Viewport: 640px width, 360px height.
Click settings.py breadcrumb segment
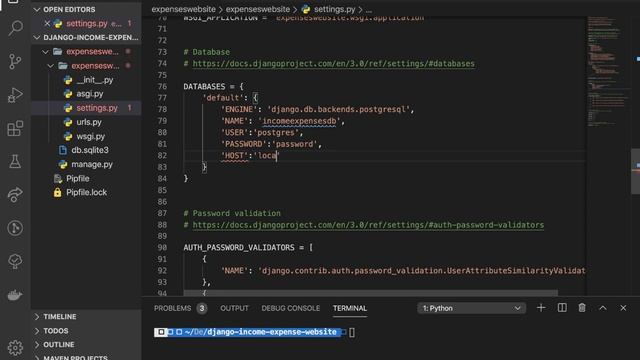(x=334, y=9)
